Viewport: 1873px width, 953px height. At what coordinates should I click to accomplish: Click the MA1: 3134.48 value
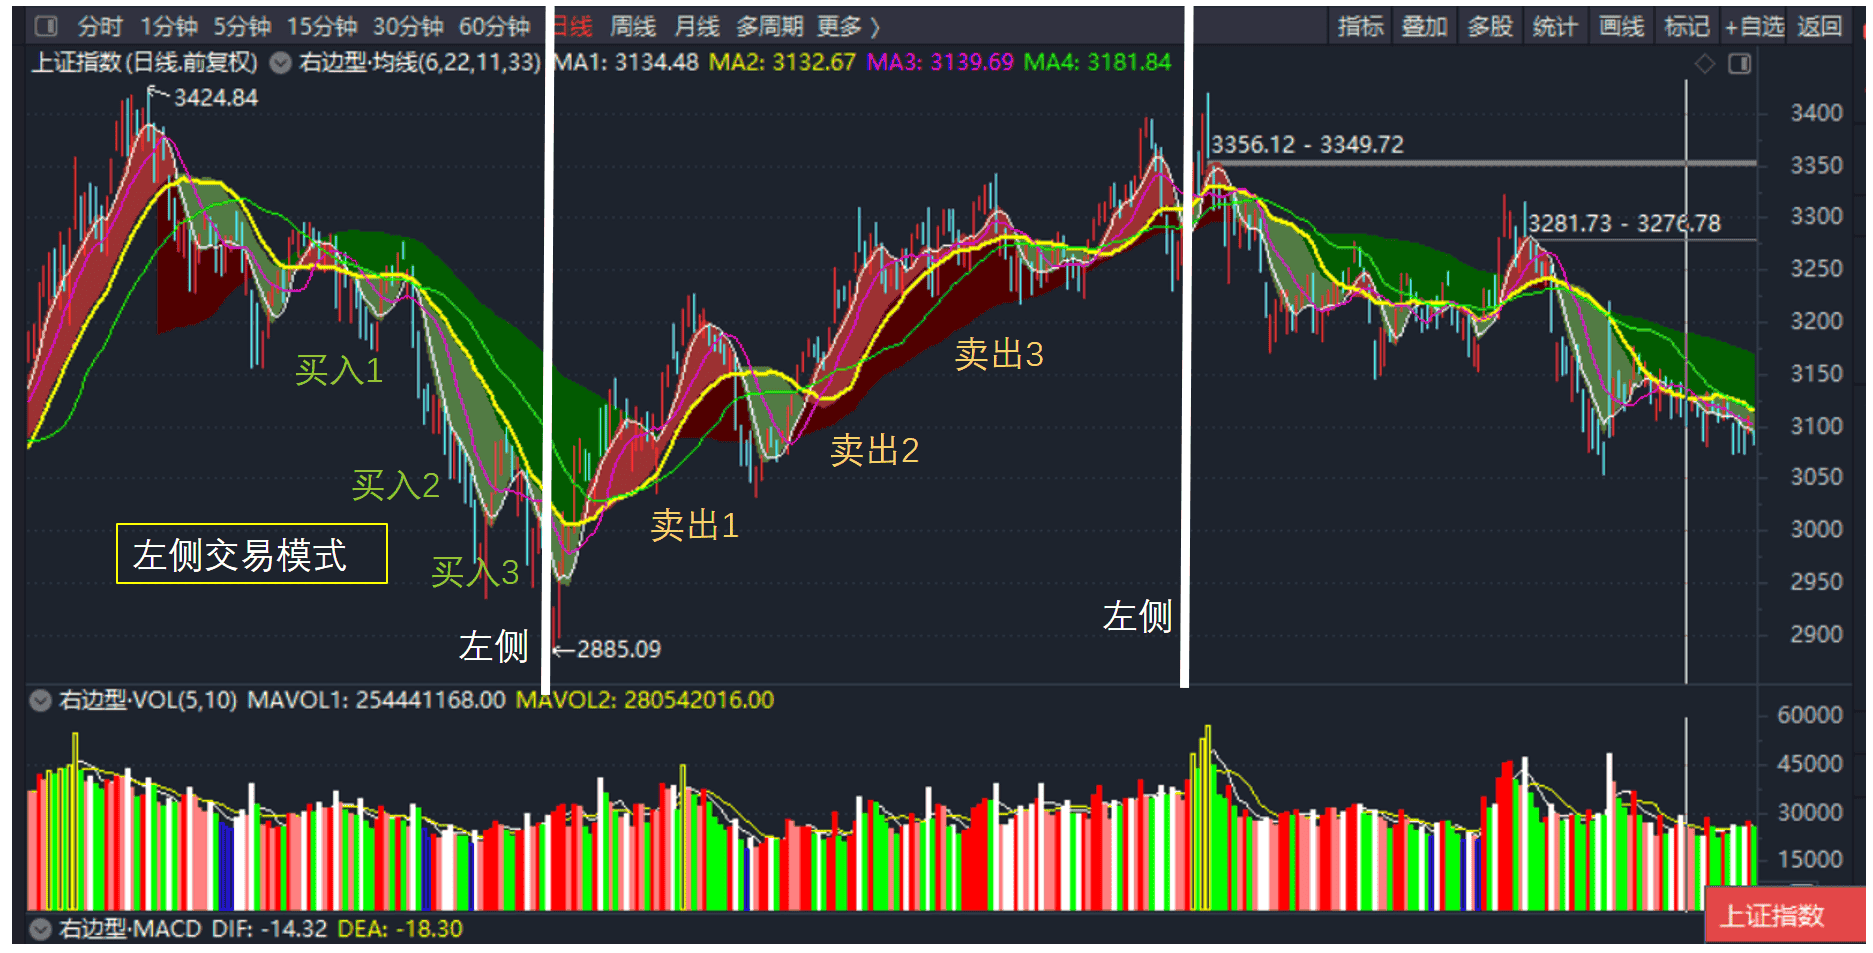[626, 63]
